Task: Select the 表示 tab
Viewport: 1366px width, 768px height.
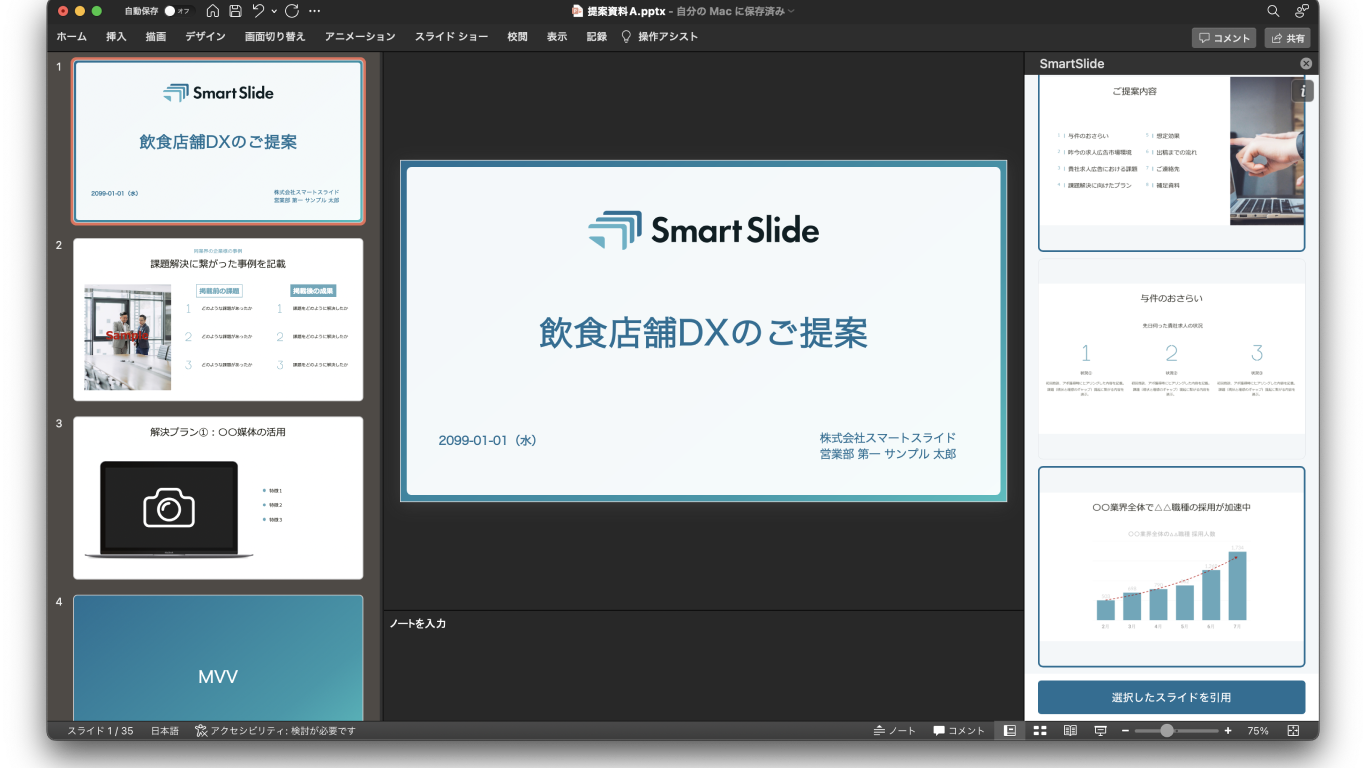Action: (x=557, y=37)
